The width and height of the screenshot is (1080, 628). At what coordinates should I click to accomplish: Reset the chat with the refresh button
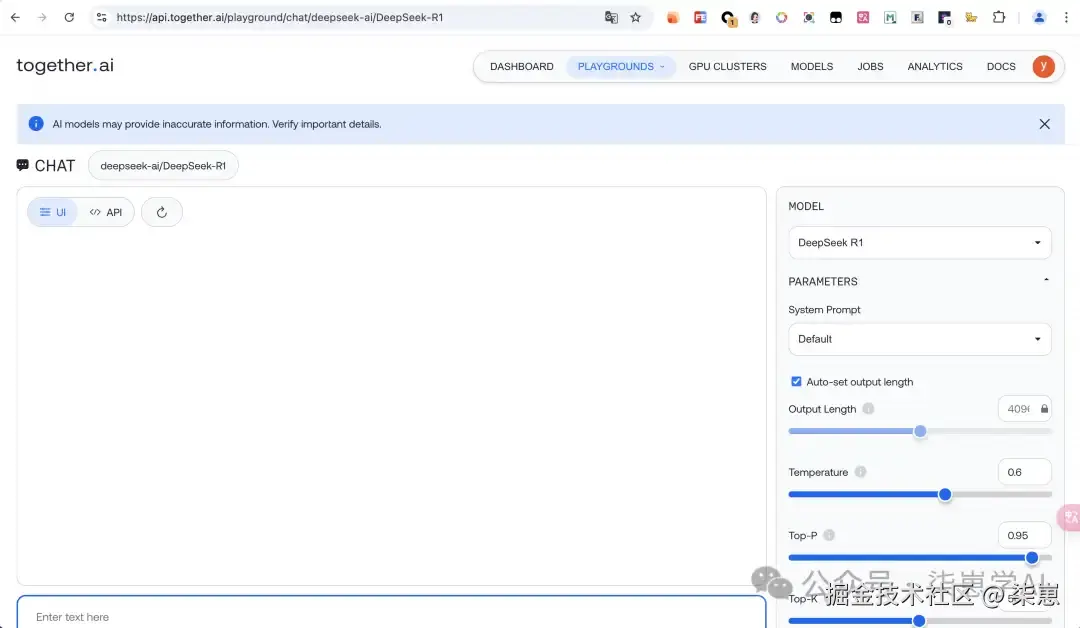[x=162, y=212]
